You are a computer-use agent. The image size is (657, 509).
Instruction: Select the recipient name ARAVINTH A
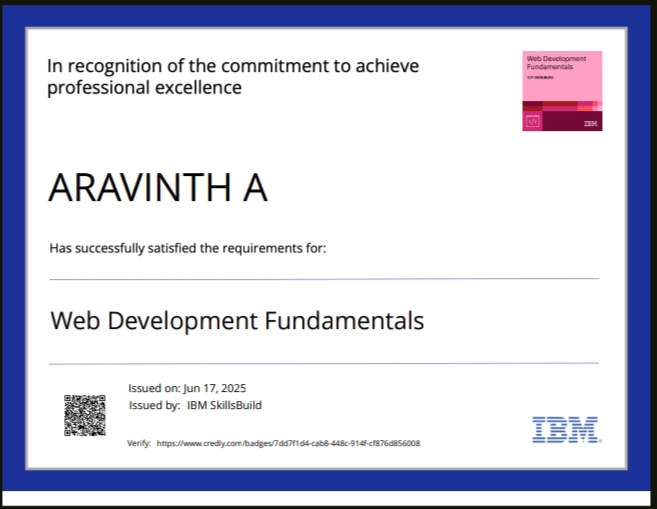[x=158, y=187]
